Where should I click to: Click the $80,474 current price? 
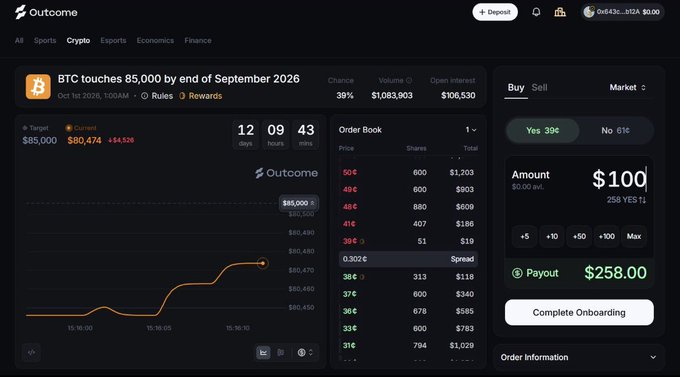click(x=84, y=141)
